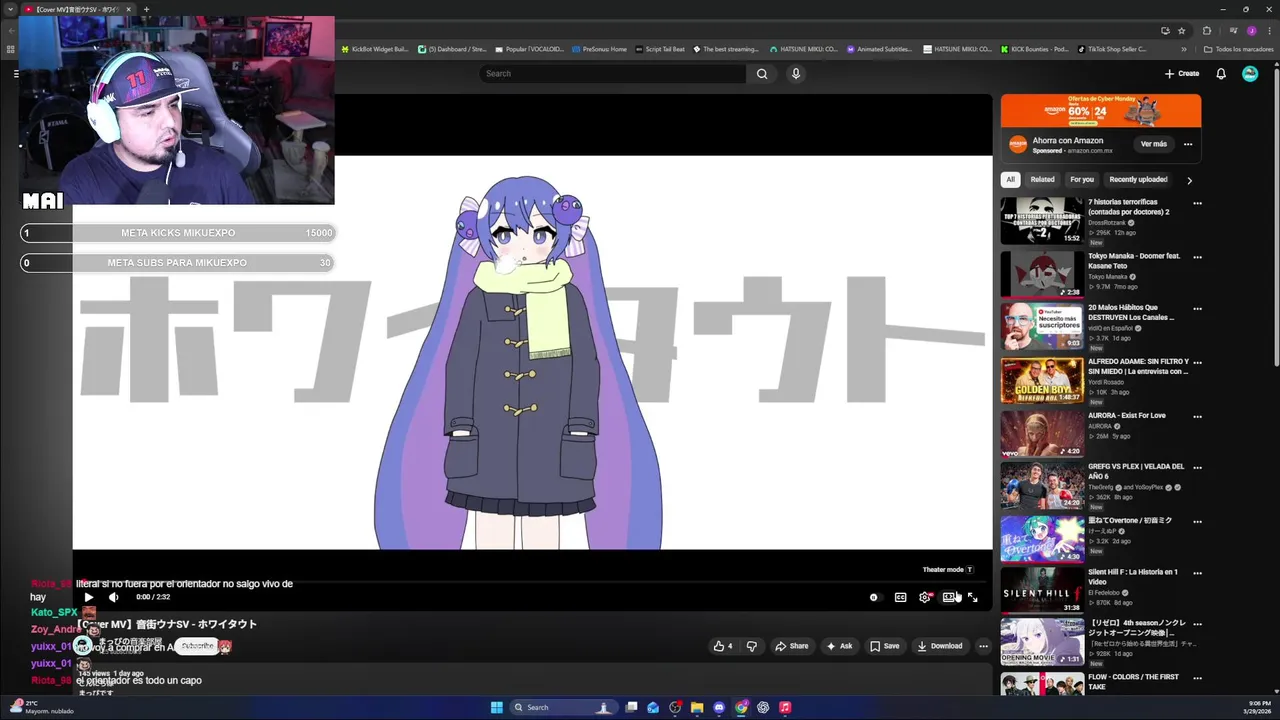Open Todos los marcadores folder
The width and height of the screenshot is (1280, 720).
point(1238,49)
